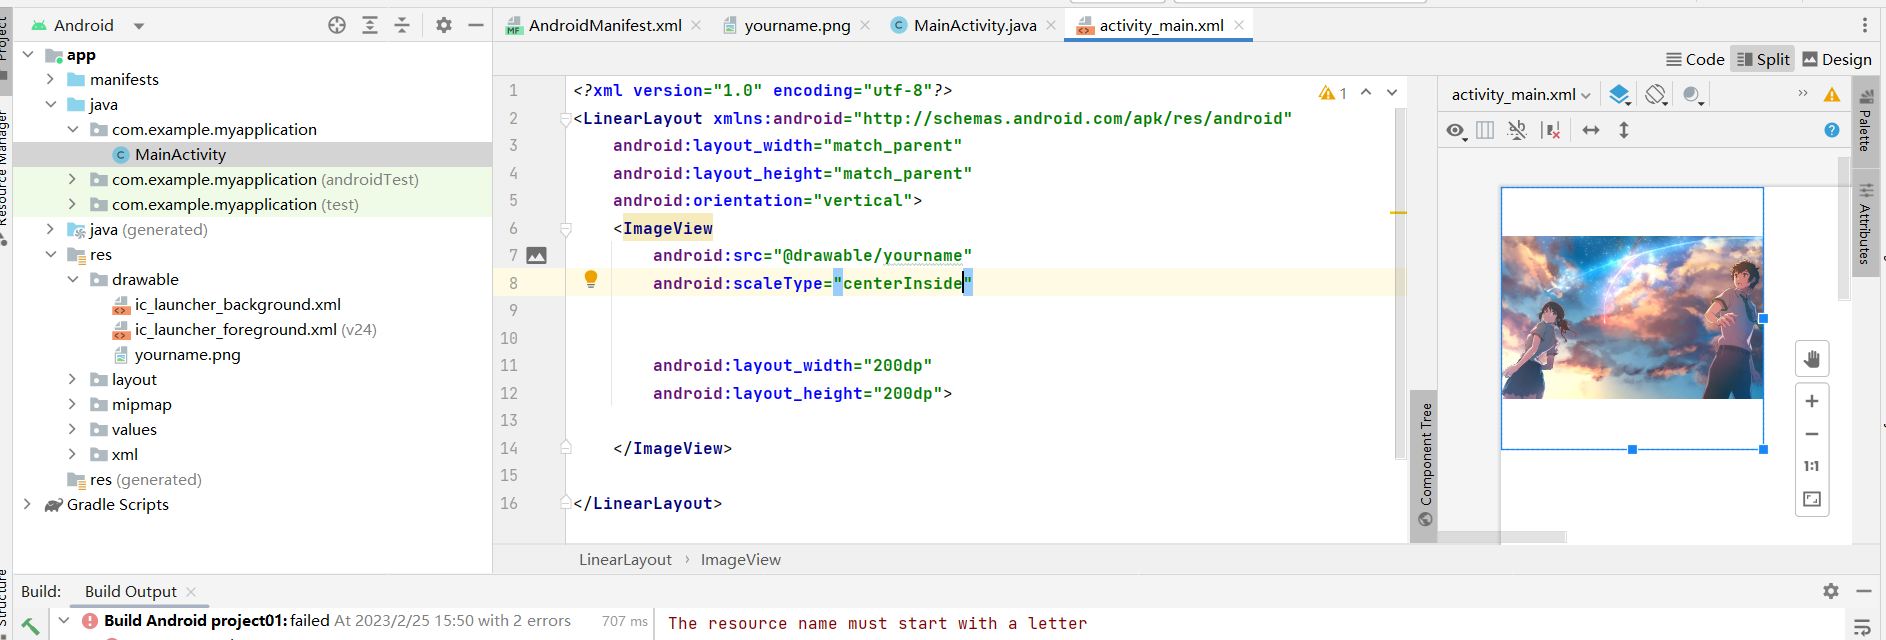Clear all constraints icon

[1552, 130]
